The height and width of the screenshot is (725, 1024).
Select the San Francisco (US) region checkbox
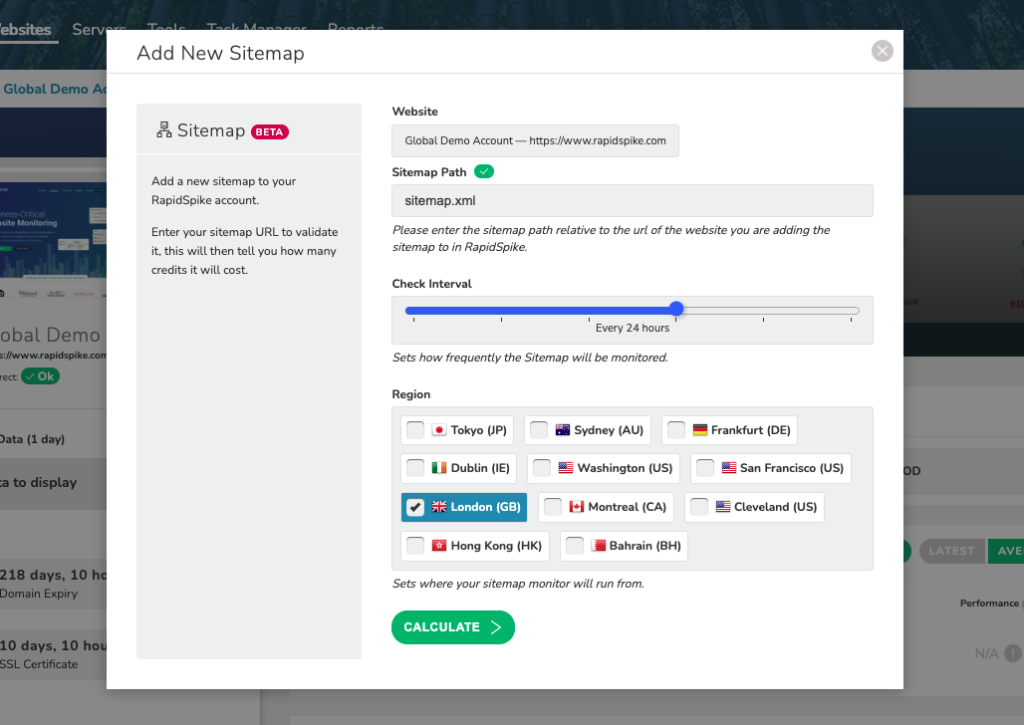(705, 468)
